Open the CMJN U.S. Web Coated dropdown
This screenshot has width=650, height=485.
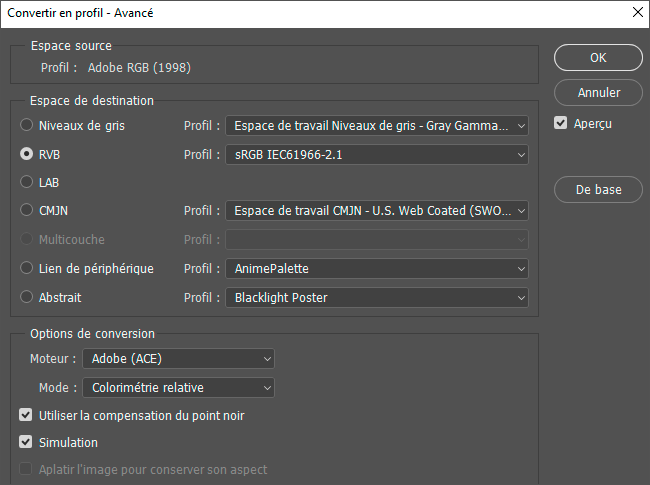point(377,211)
